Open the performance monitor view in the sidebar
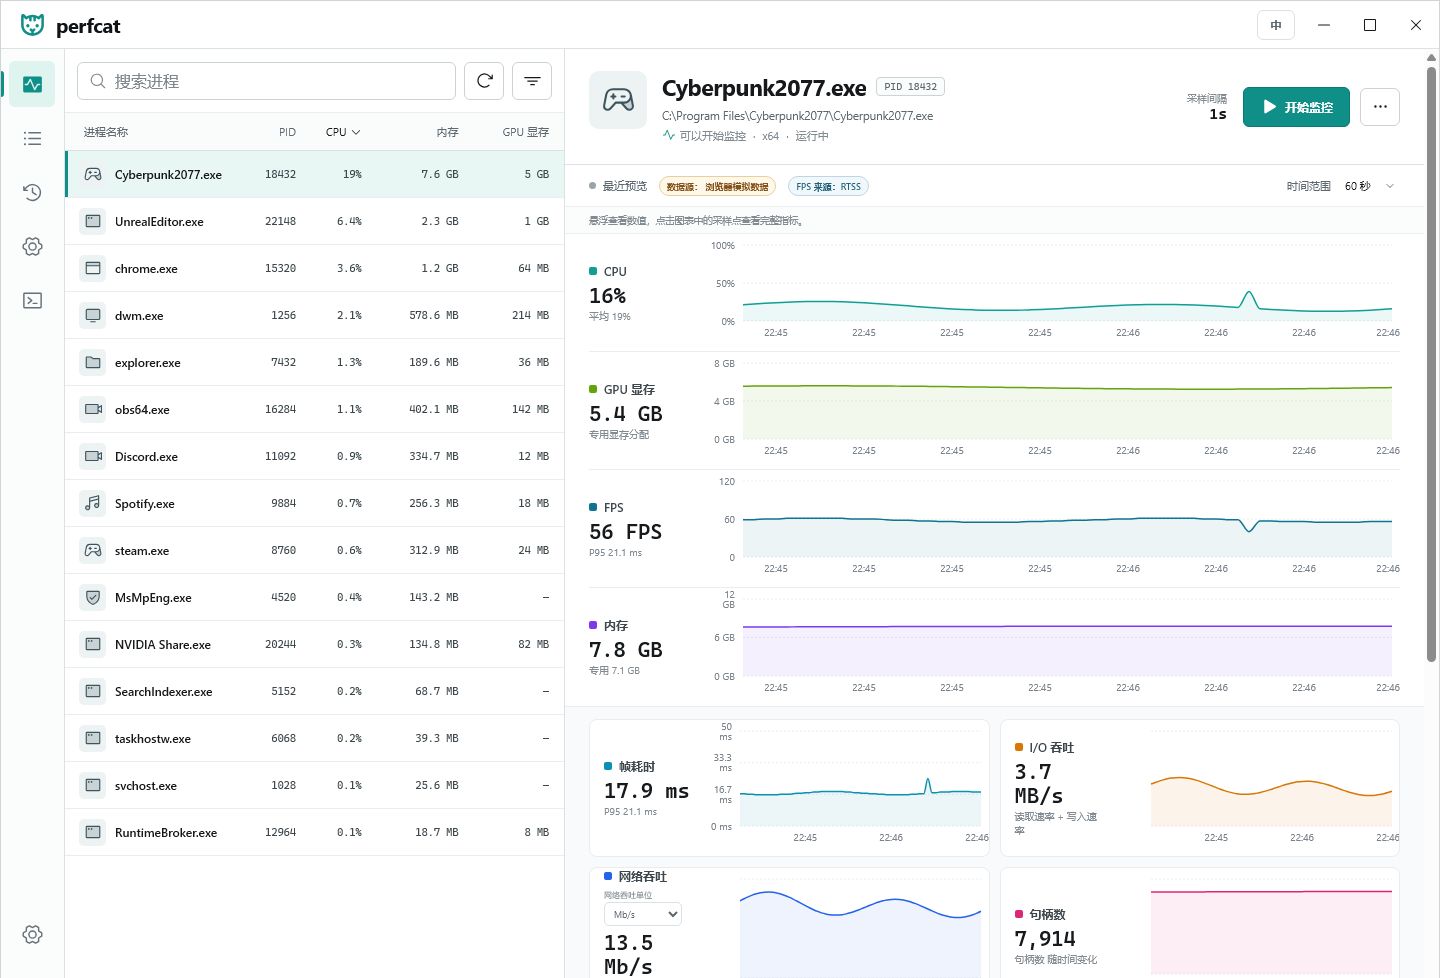 pyautogui.click(x=32, y=85)
